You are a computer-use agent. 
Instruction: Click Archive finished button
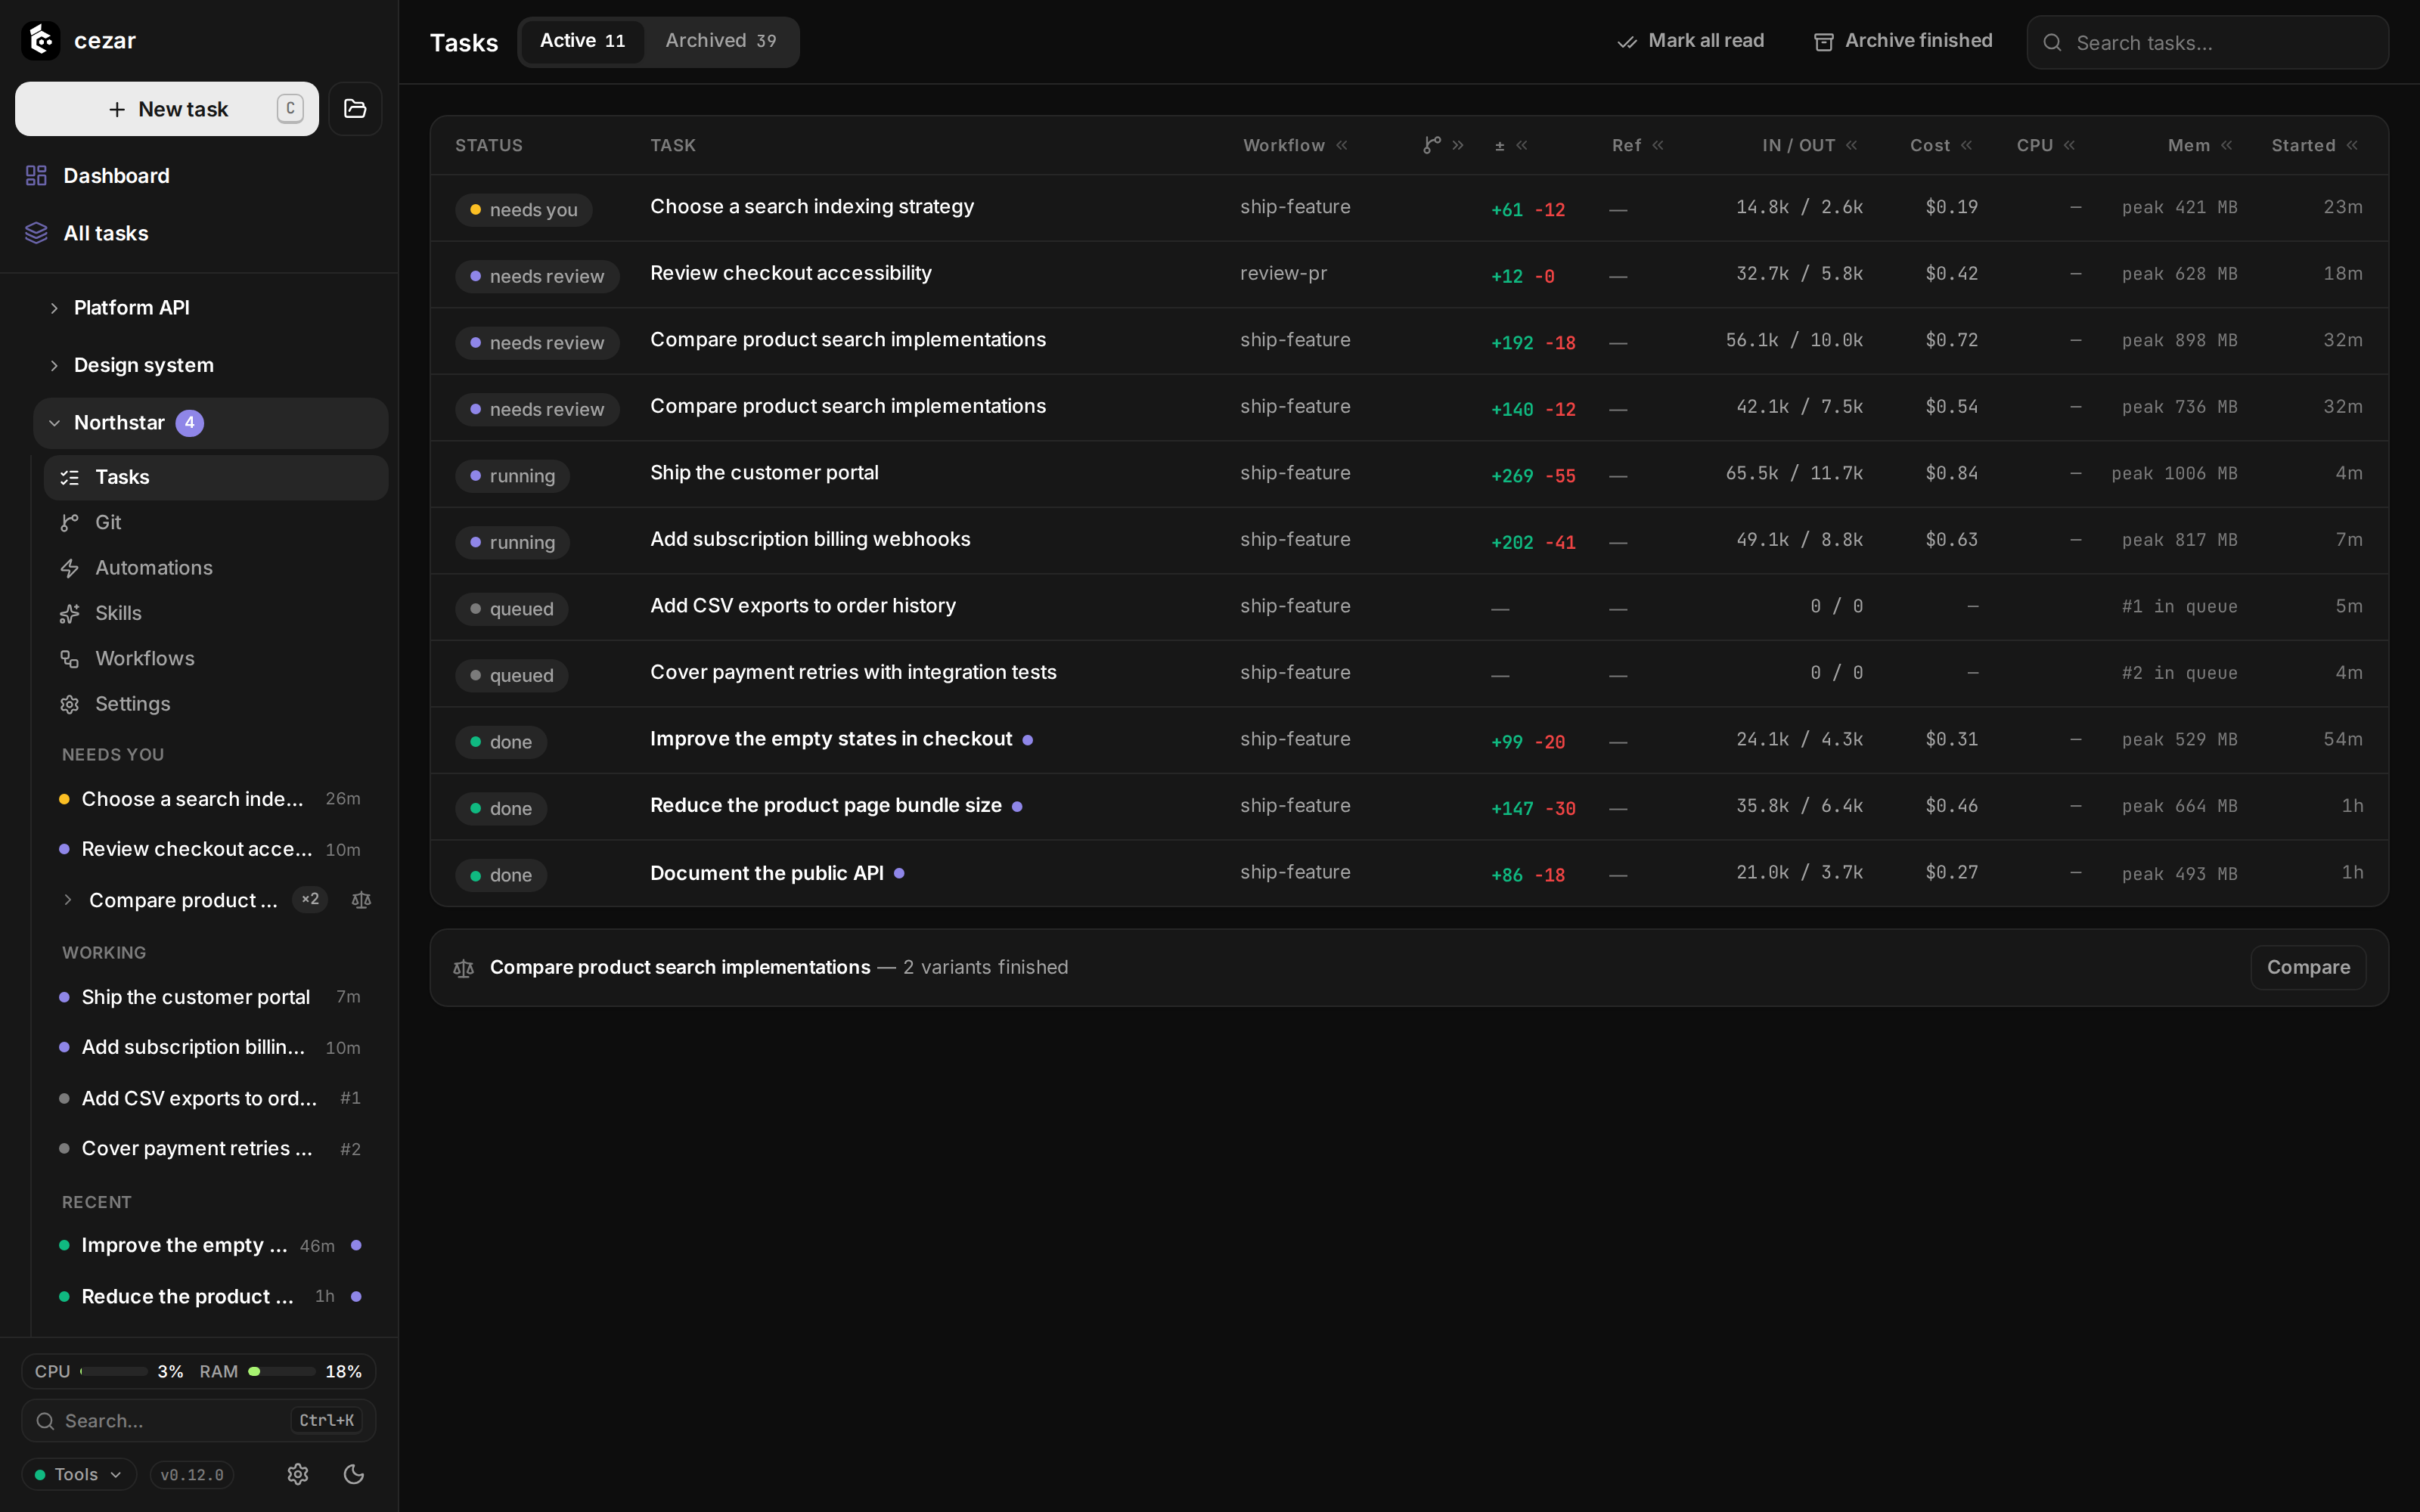pyautogui.click(x=1903, y=41)
